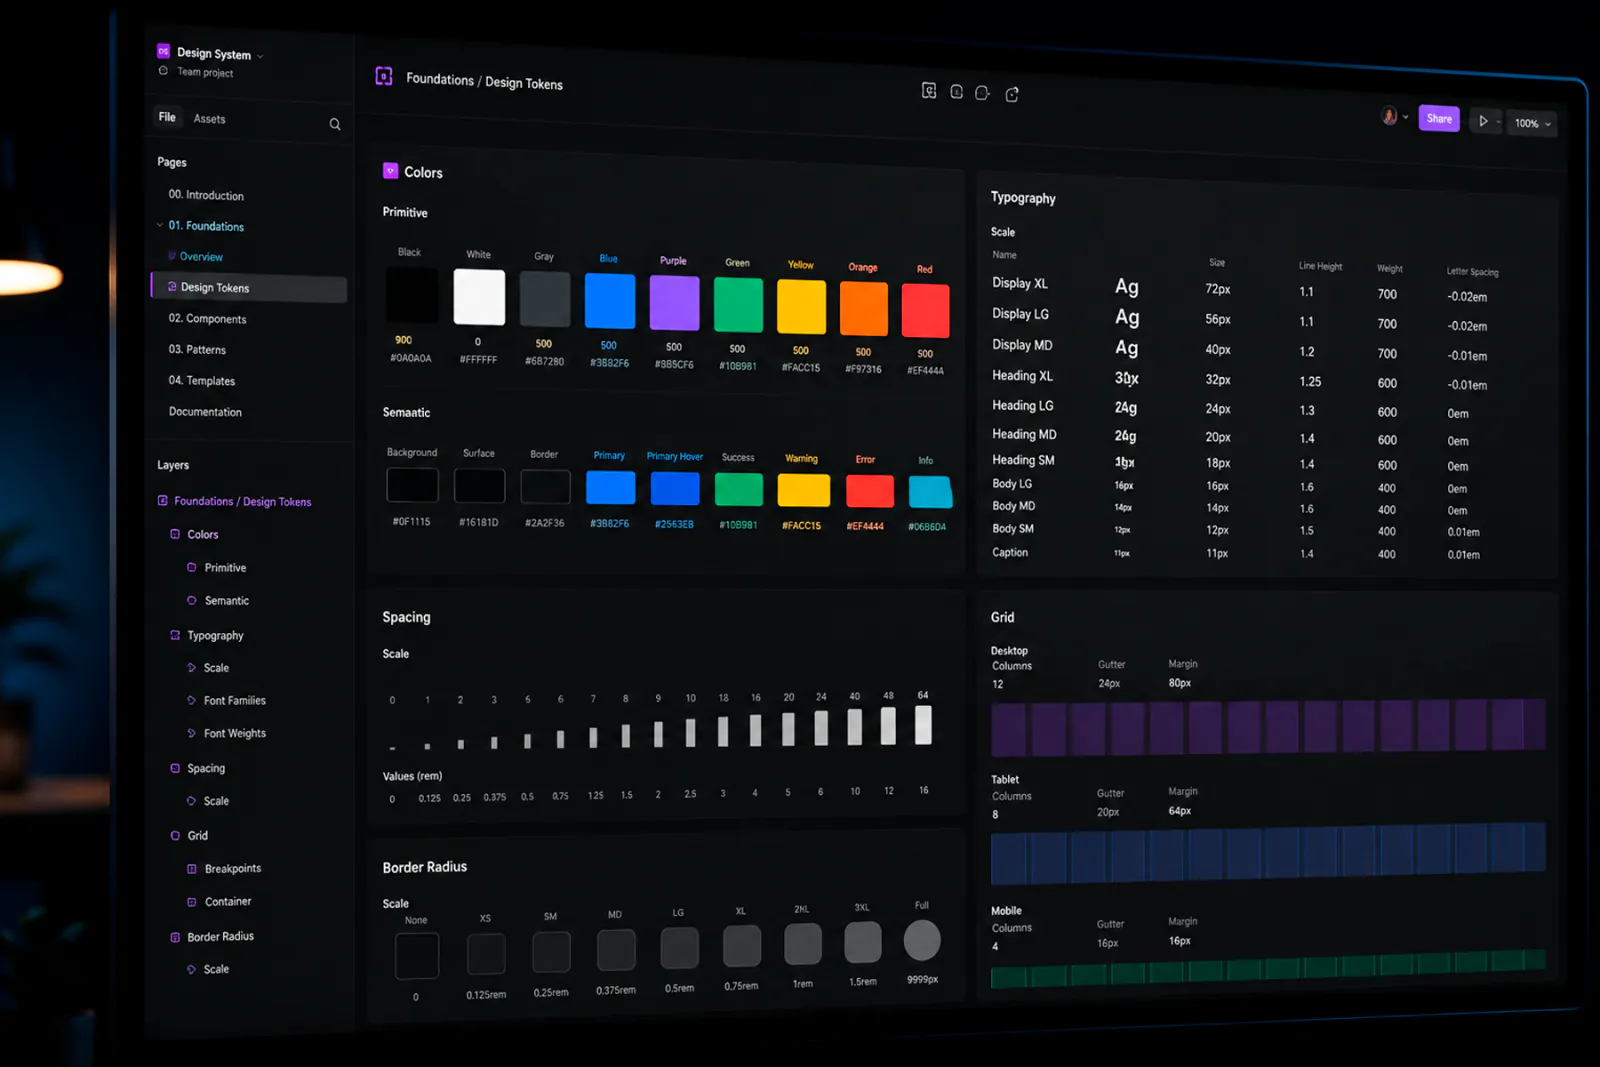Click the Font Weights layer icon
Image resolution: width=1600 pixels, height=1067 pixels.
click(191, 733)
